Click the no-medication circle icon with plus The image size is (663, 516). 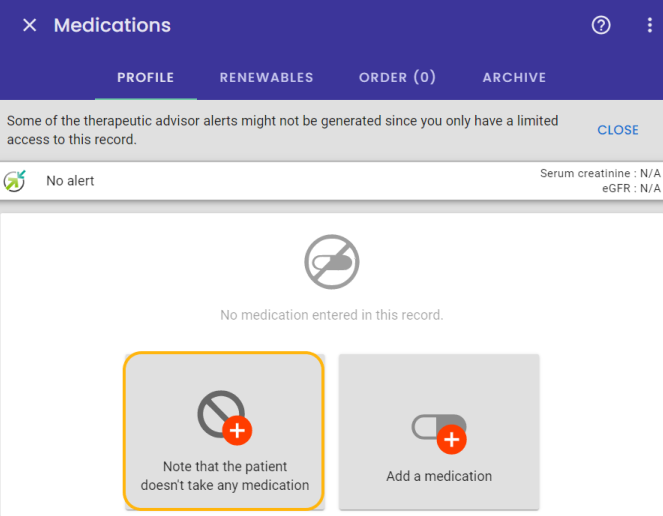225,417
